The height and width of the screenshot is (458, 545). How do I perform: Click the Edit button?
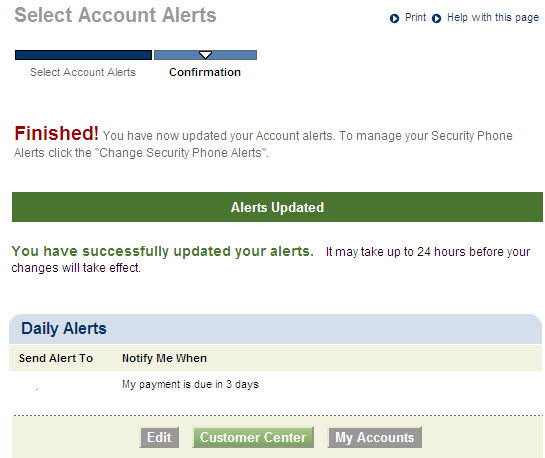160,437
